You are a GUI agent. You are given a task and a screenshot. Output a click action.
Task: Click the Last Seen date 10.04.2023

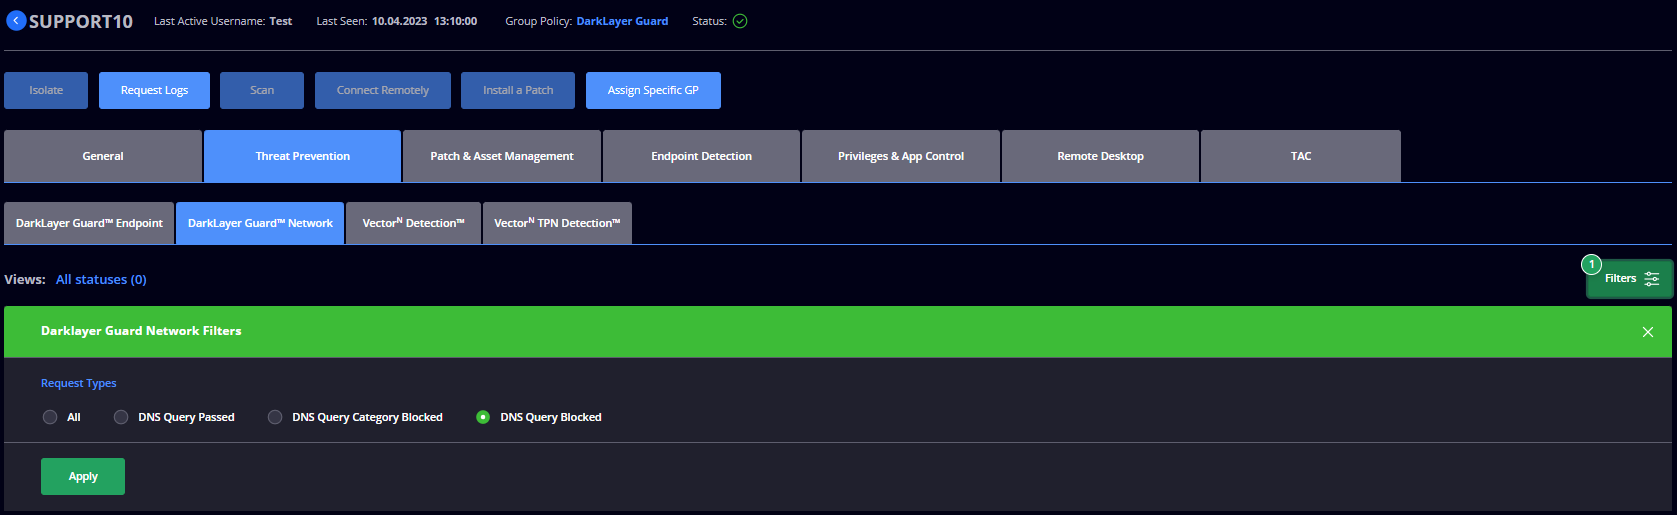399,21
